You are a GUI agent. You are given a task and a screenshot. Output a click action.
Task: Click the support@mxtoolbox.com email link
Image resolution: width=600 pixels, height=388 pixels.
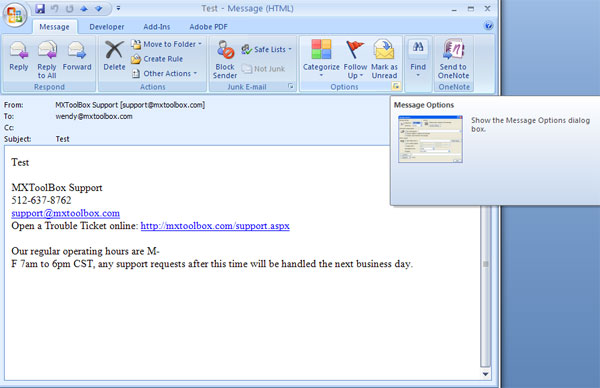(65, 213)
